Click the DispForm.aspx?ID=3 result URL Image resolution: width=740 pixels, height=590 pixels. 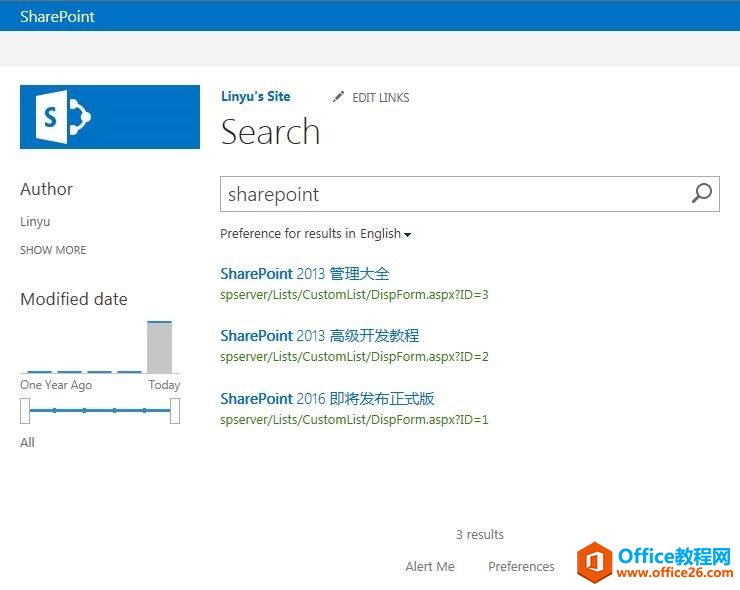point(354,295)
